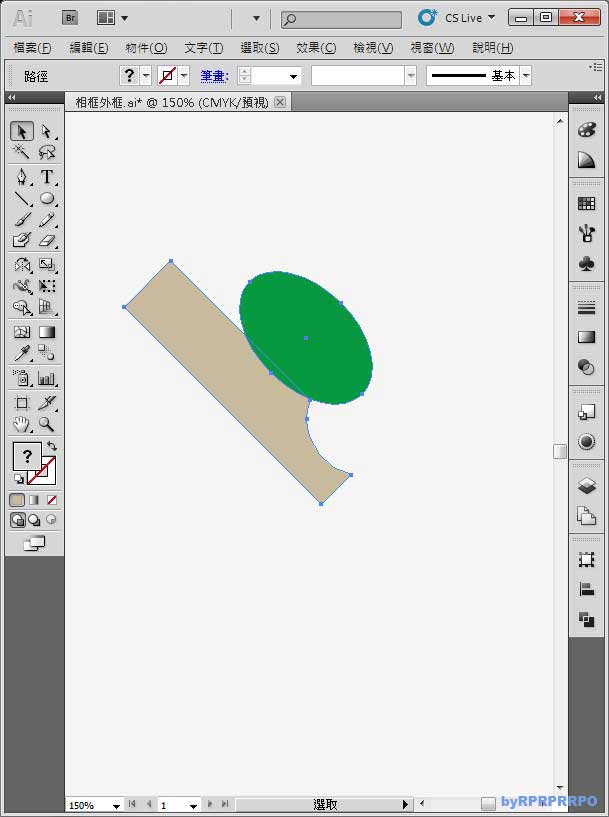Select the Ellipse tool
609x817 pixels.
point(46,198)
